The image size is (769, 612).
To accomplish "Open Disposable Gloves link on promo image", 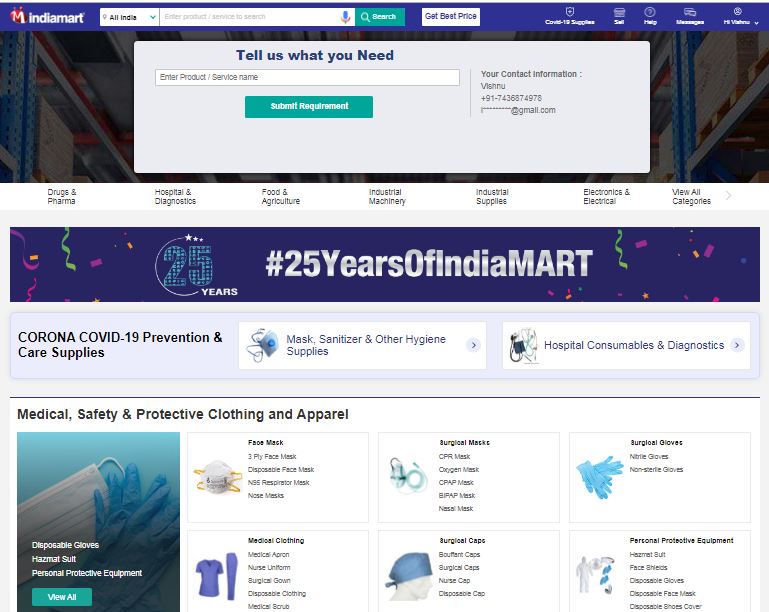I will click(65, 545).
